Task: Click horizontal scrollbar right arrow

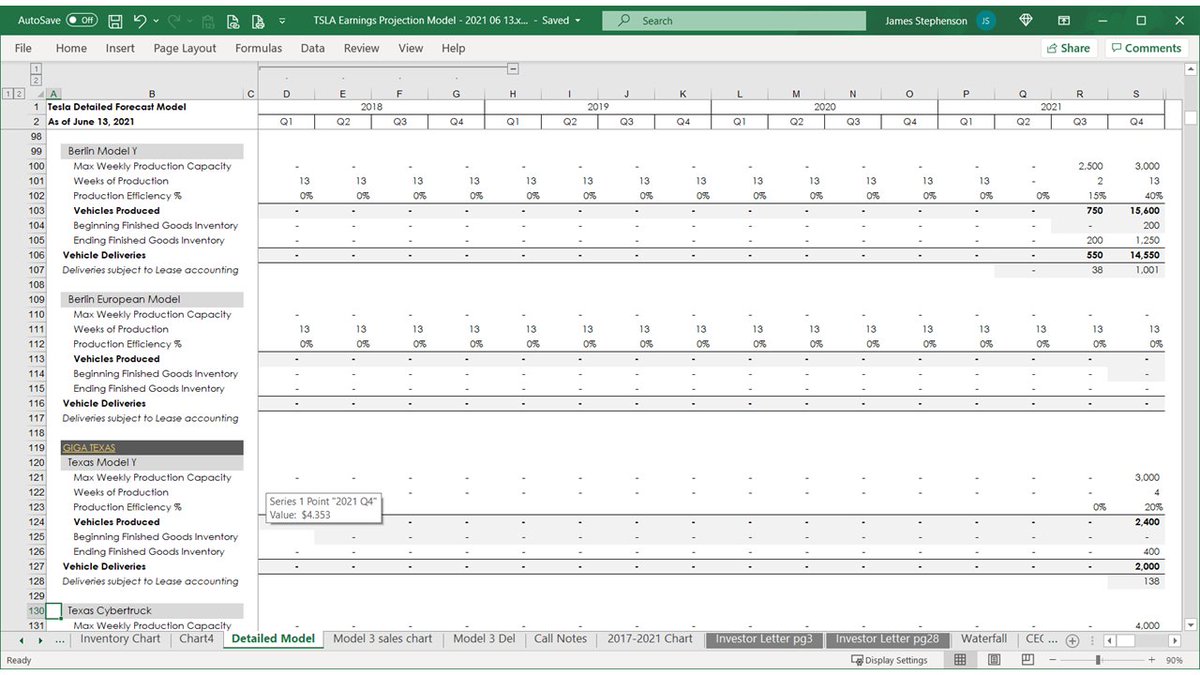Action: point(1176,640)
